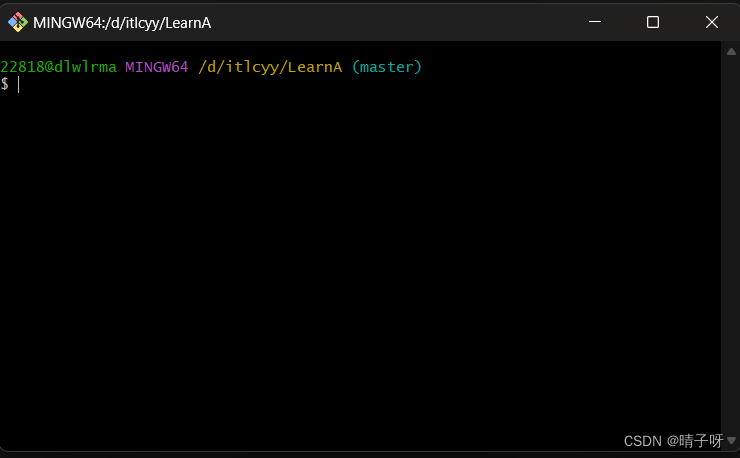740x458 pixels.
Task: Click the user ID 22818 in the prompt
Action: click(21, 67)
